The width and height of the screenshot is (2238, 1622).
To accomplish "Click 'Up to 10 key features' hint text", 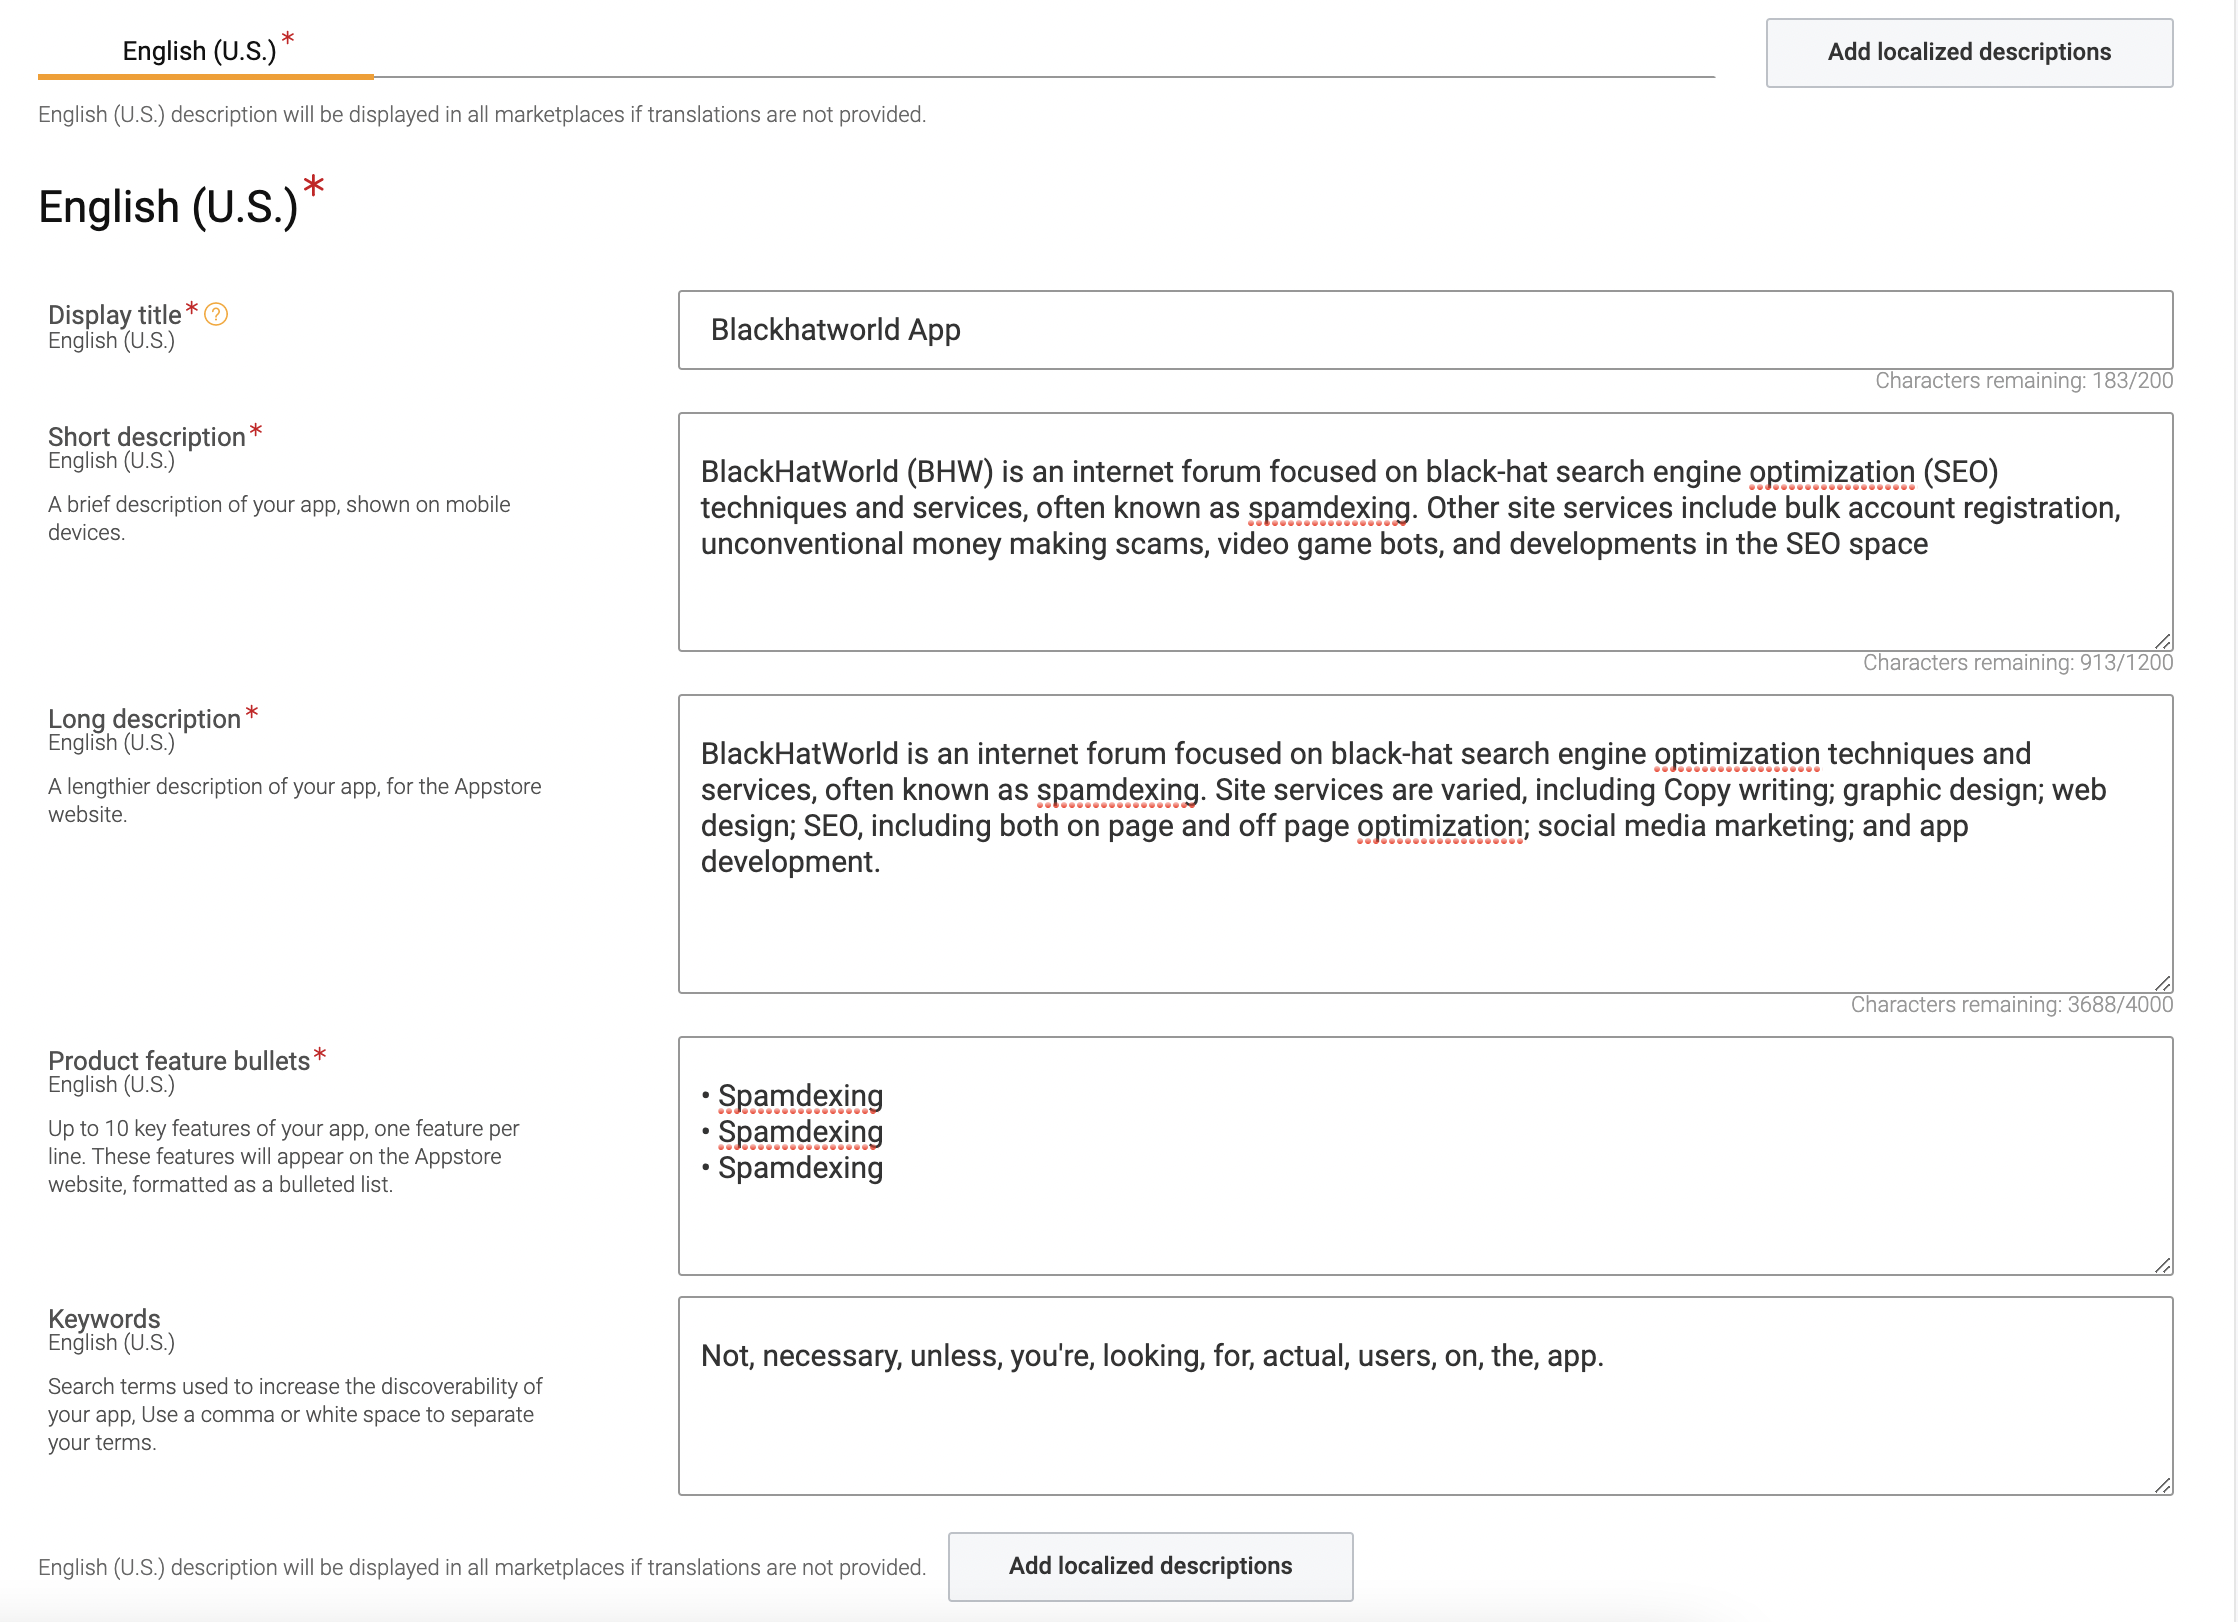I will [284, 1156].
